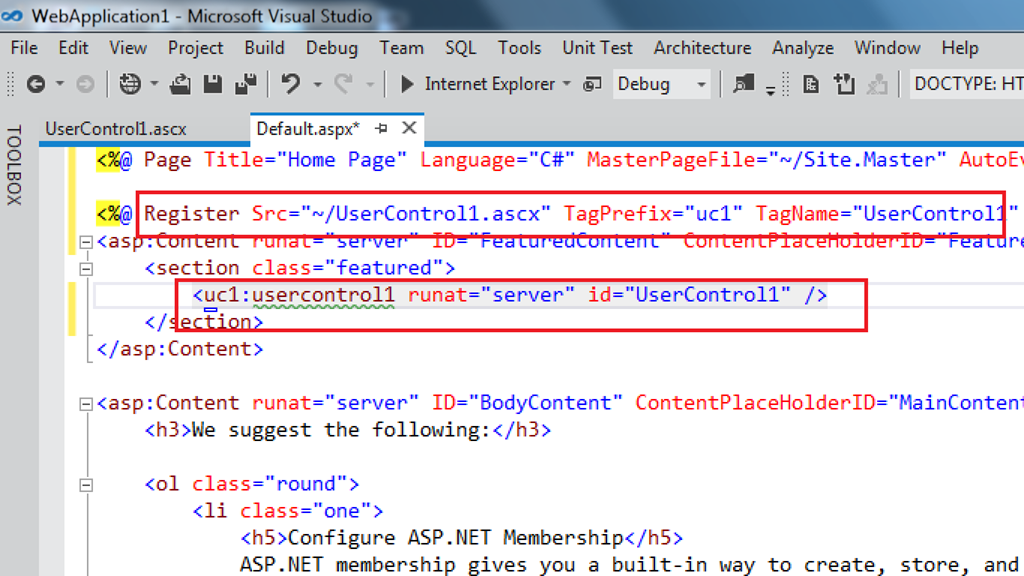The width and height of the screenshot is (1024, 576).
Task: Open the Unit Test menu
Action: click(x=598, y=48)
